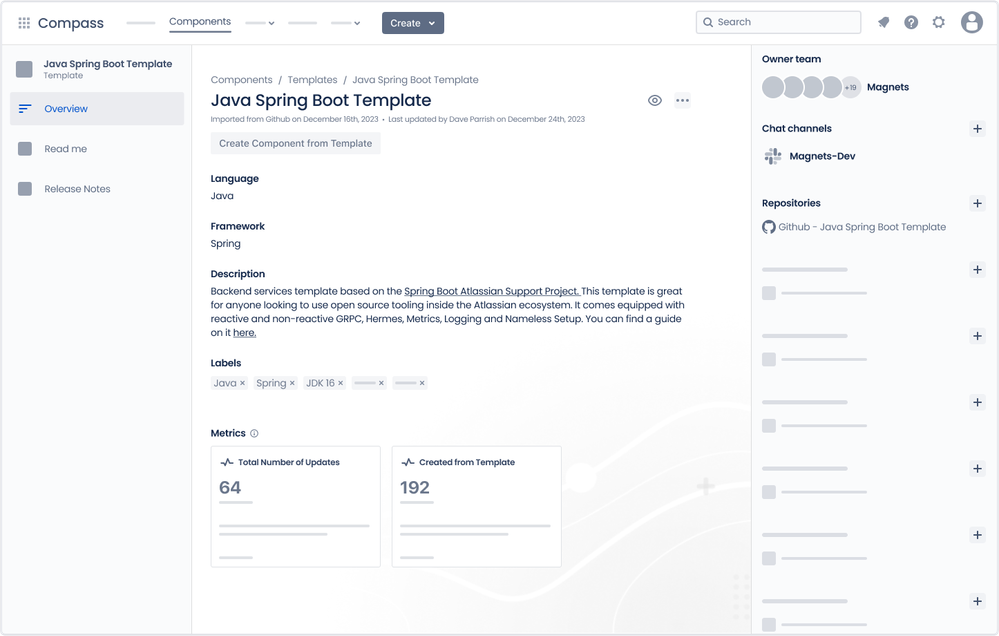Open the more actions ellipsis menu

point(682,101)
